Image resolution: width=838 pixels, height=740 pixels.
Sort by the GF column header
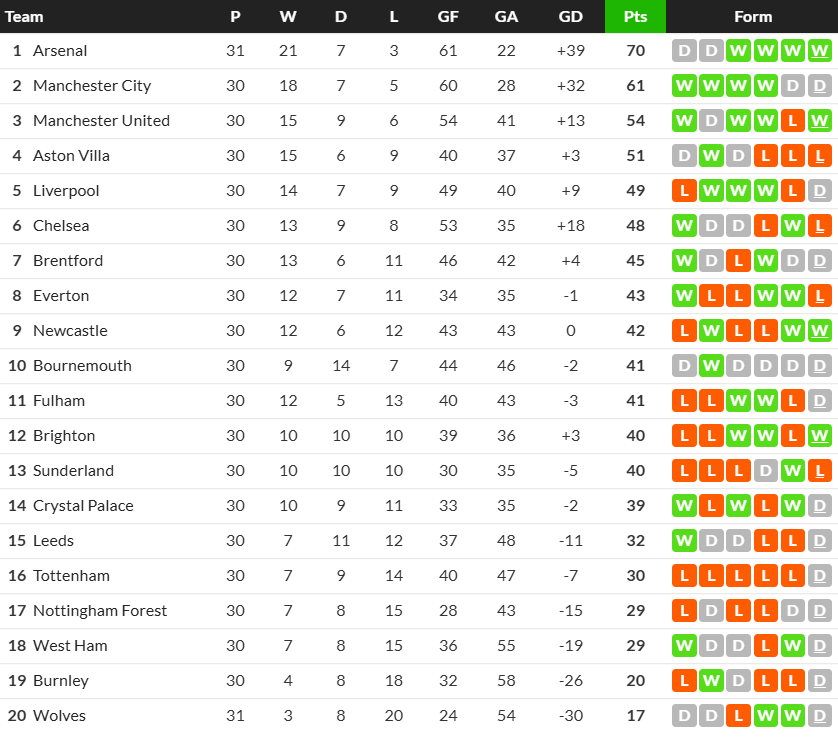pyautogui.click(x=448, y=17)
